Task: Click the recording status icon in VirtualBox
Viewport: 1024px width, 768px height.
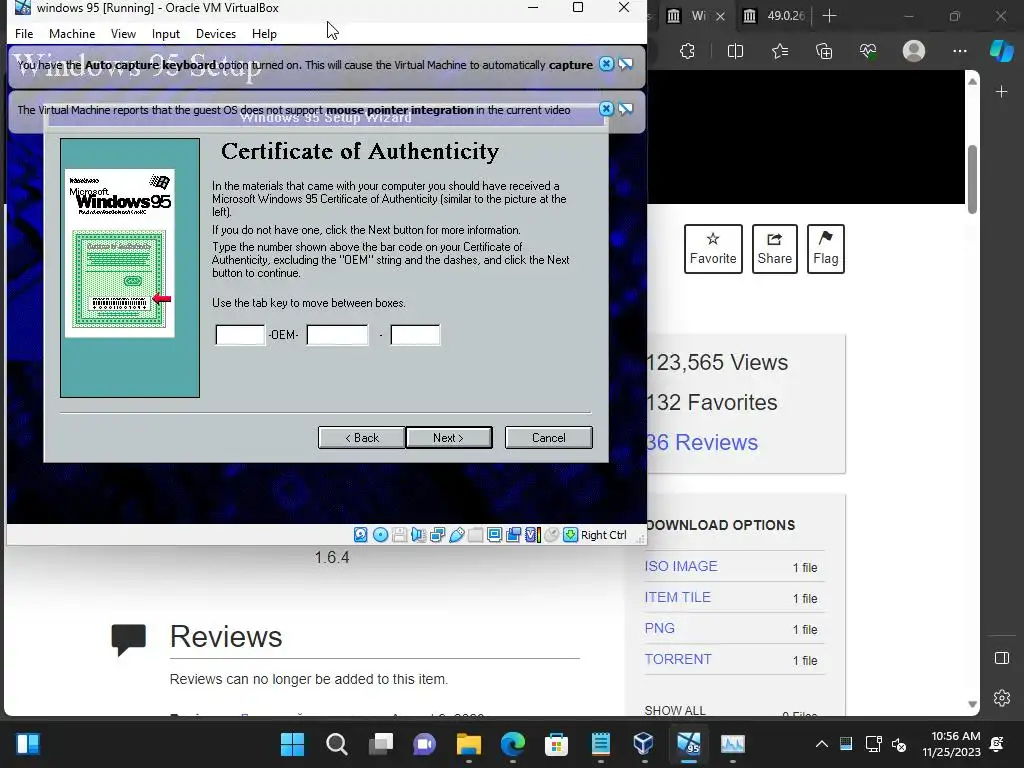Action: point(513,535)
